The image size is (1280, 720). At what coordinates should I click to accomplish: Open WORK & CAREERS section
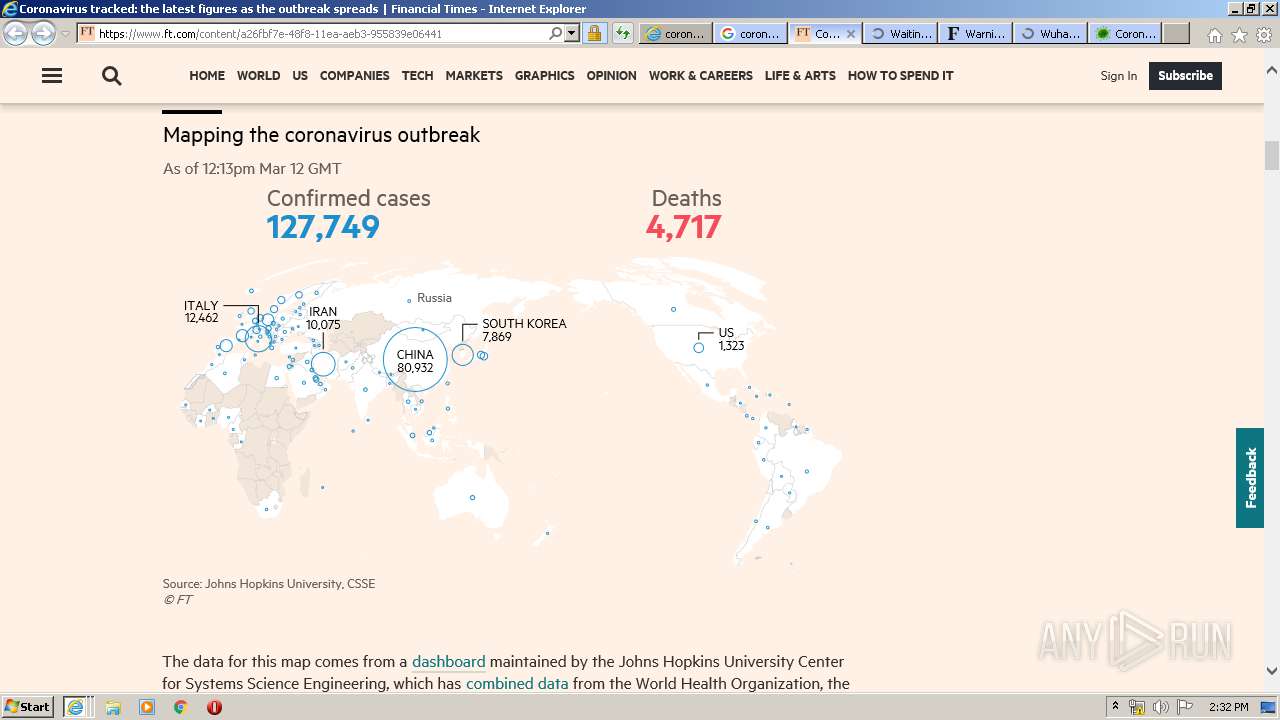(700, 76)
